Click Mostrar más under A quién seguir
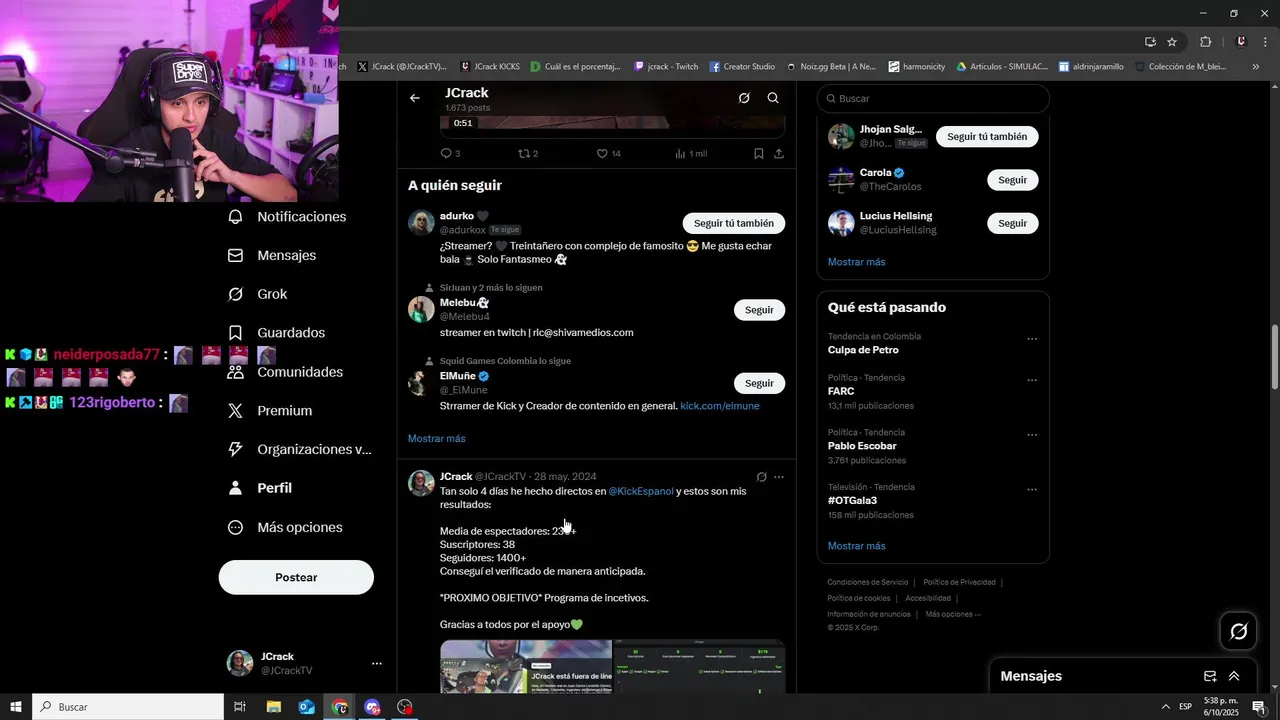Viewport: 1280px width, 720px height. 437,438
